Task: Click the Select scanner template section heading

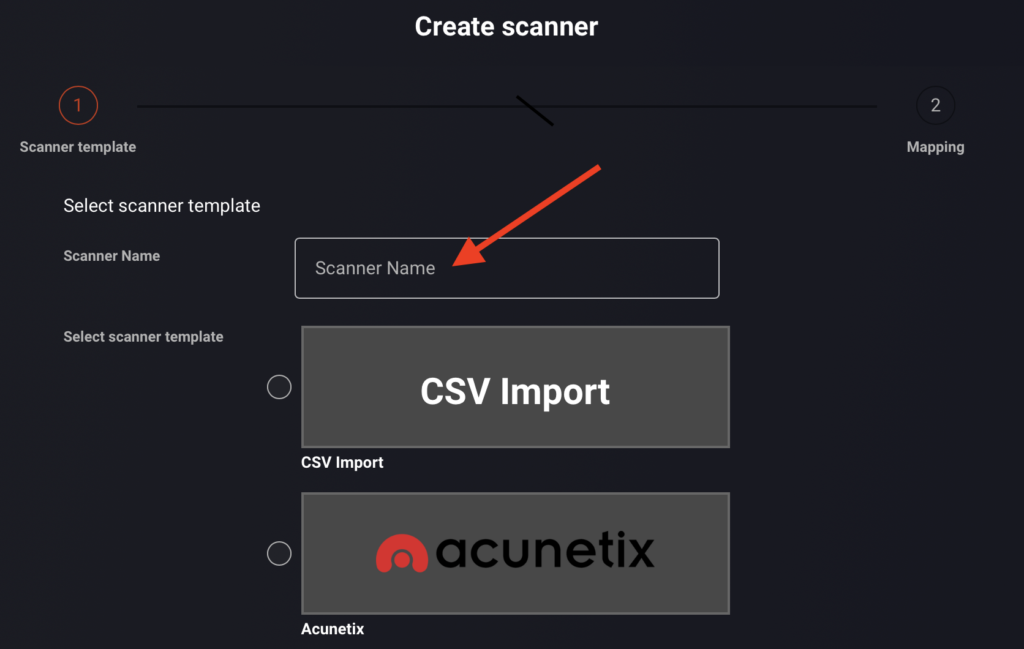Action: (x=162, y=206)
